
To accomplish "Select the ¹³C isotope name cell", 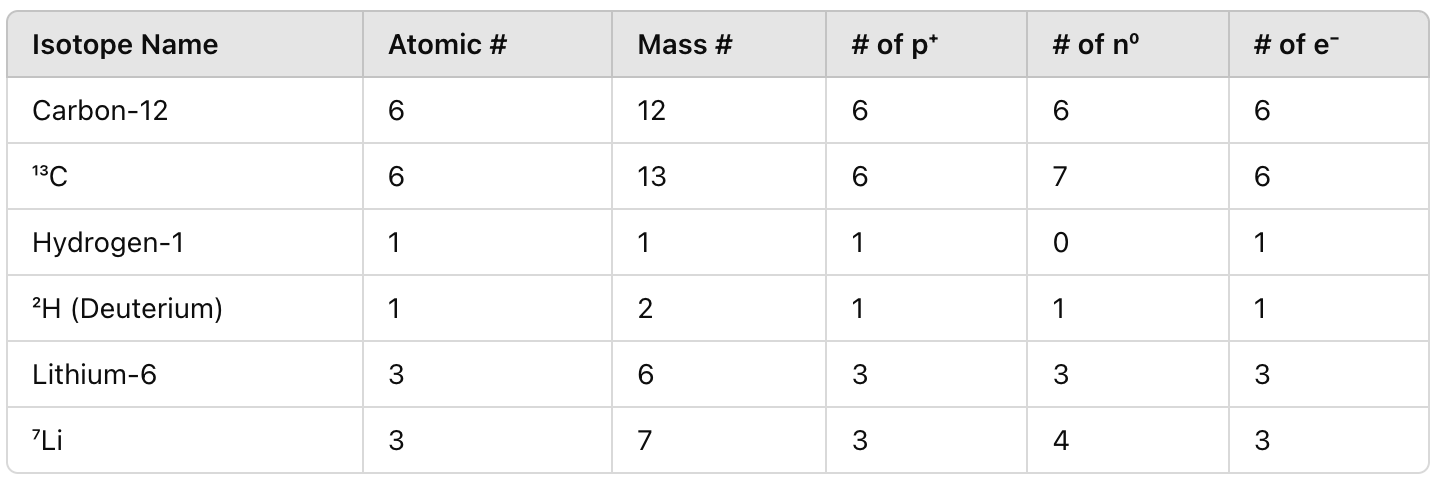I will click(x=185, y=176).
